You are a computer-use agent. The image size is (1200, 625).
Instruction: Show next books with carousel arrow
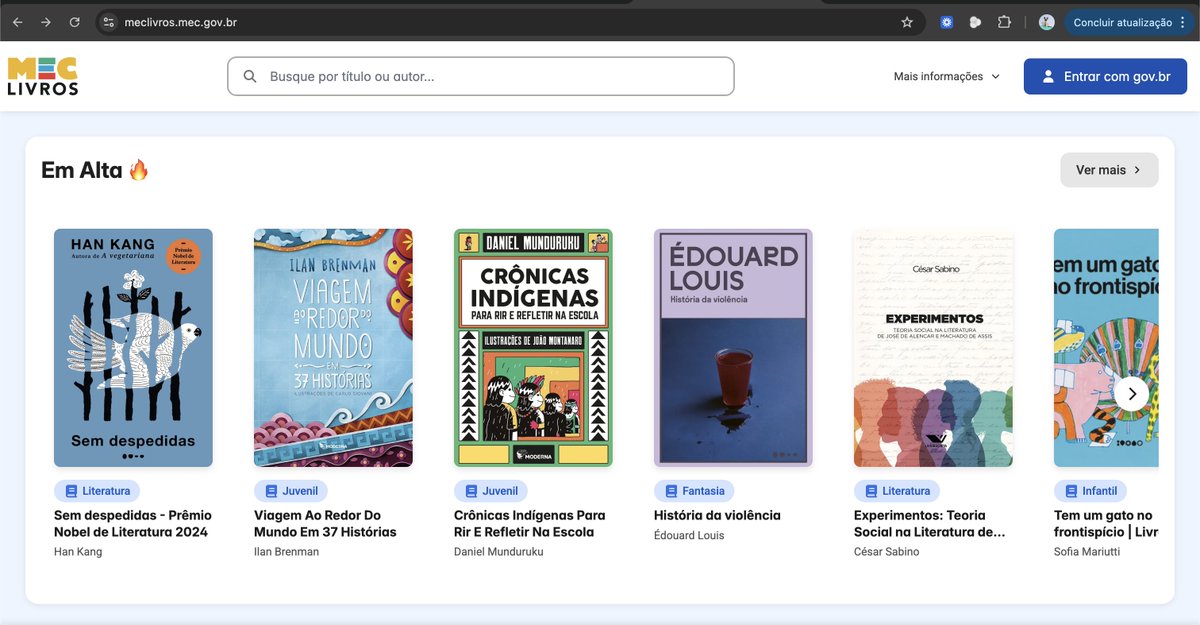pos(1131,393)
